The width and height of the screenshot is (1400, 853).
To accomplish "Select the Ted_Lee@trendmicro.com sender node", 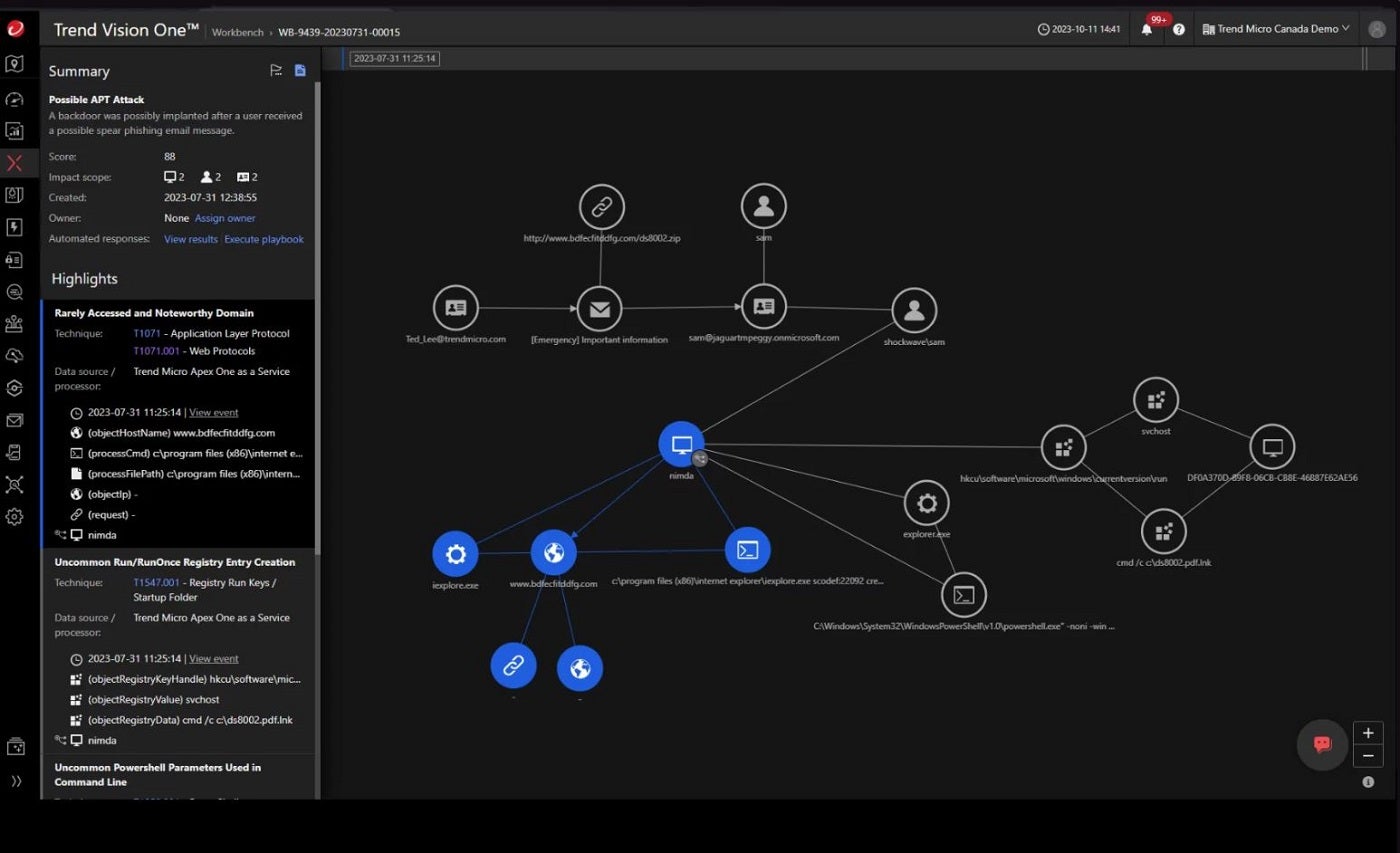I will point(456,307).
